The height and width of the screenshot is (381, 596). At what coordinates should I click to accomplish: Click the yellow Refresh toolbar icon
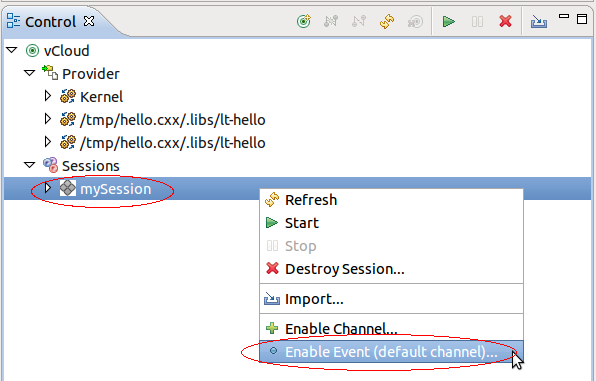click(387, 21)
